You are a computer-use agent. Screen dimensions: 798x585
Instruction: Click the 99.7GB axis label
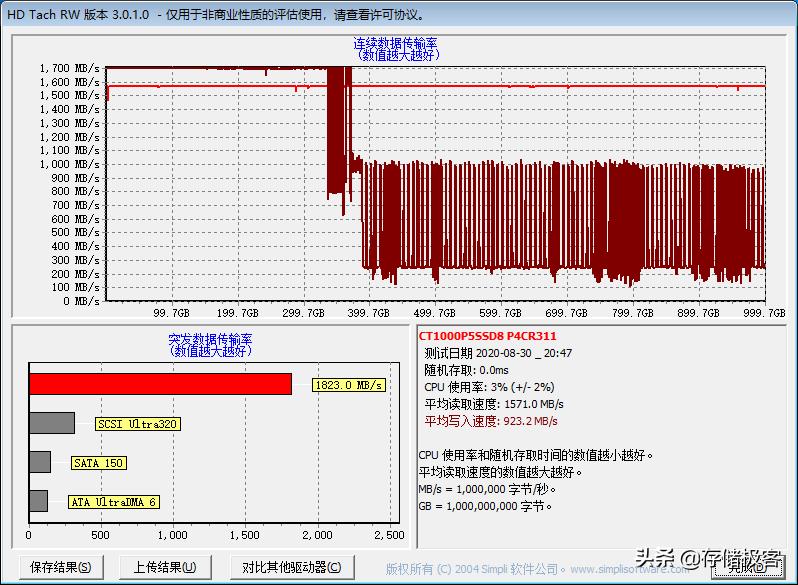click(x=171, y=313)
